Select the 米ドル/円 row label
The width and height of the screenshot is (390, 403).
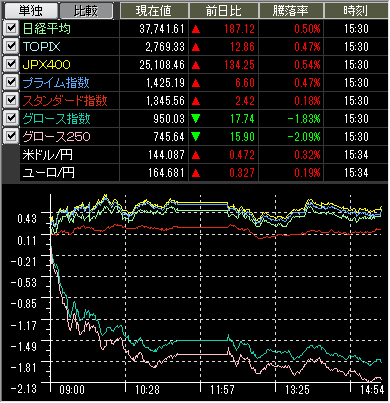[48, 155]
